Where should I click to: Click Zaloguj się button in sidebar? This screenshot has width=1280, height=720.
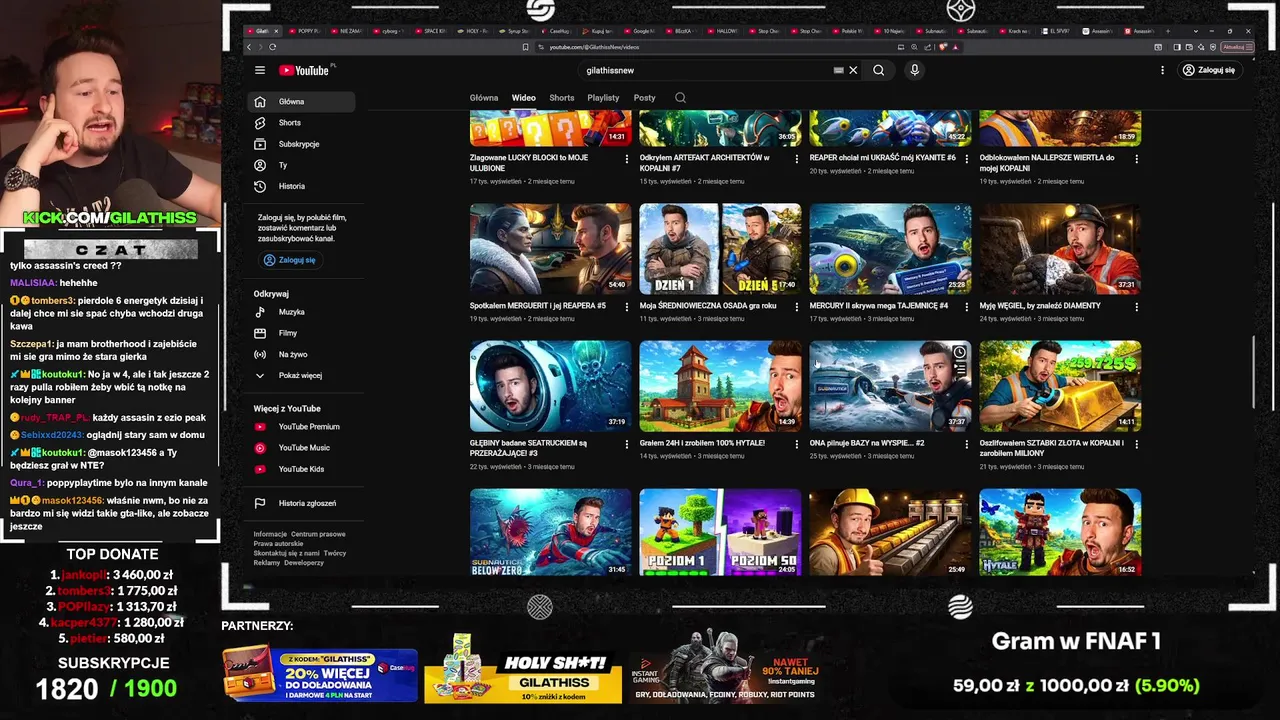pos(290,260)
